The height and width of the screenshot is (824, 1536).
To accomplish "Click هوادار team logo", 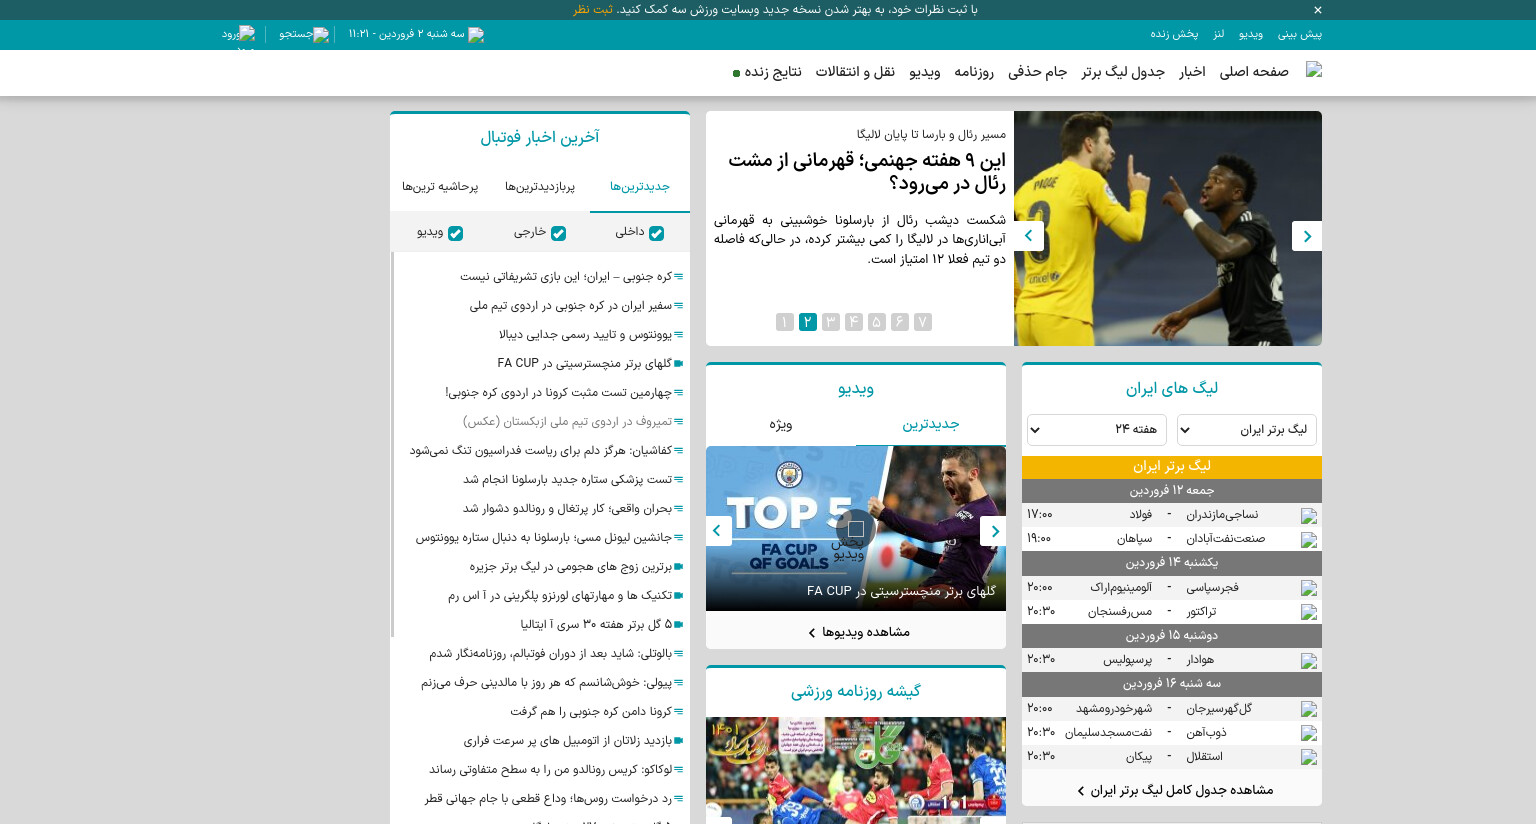I will pyautogui.click(x=1309, y=661).
